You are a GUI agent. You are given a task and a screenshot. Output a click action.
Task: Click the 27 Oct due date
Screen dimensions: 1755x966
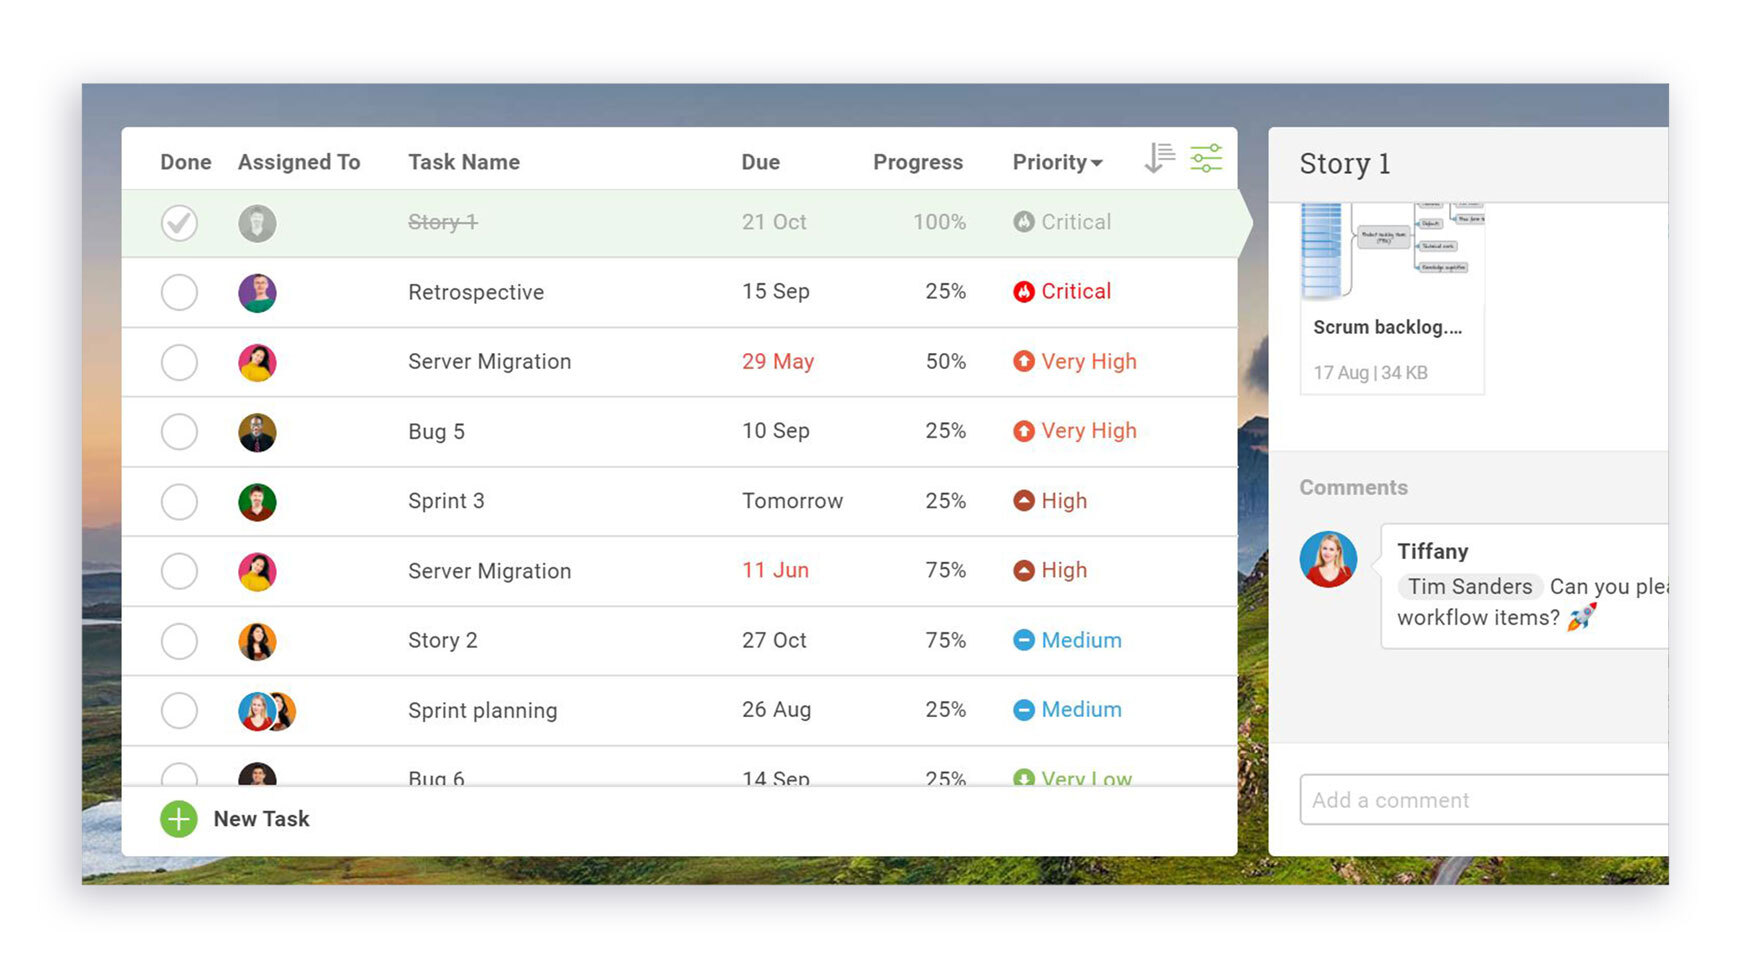click(774, 640)
